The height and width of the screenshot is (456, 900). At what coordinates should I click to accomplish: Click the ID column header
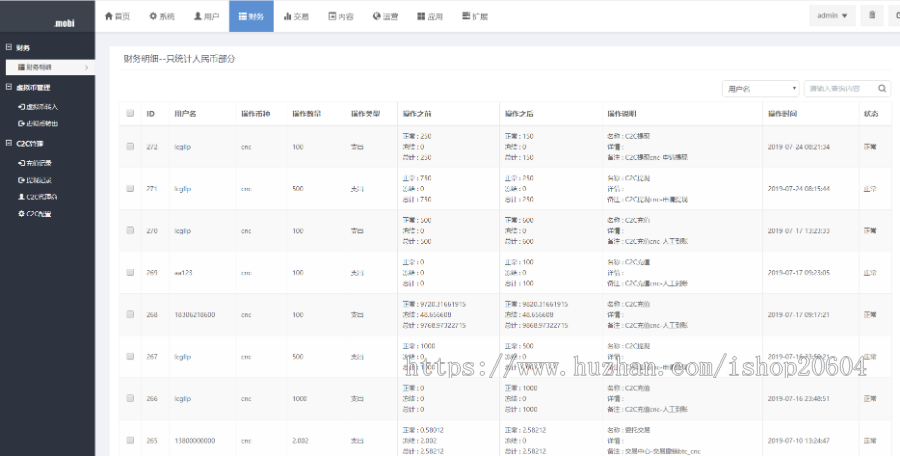click(150, 114)
